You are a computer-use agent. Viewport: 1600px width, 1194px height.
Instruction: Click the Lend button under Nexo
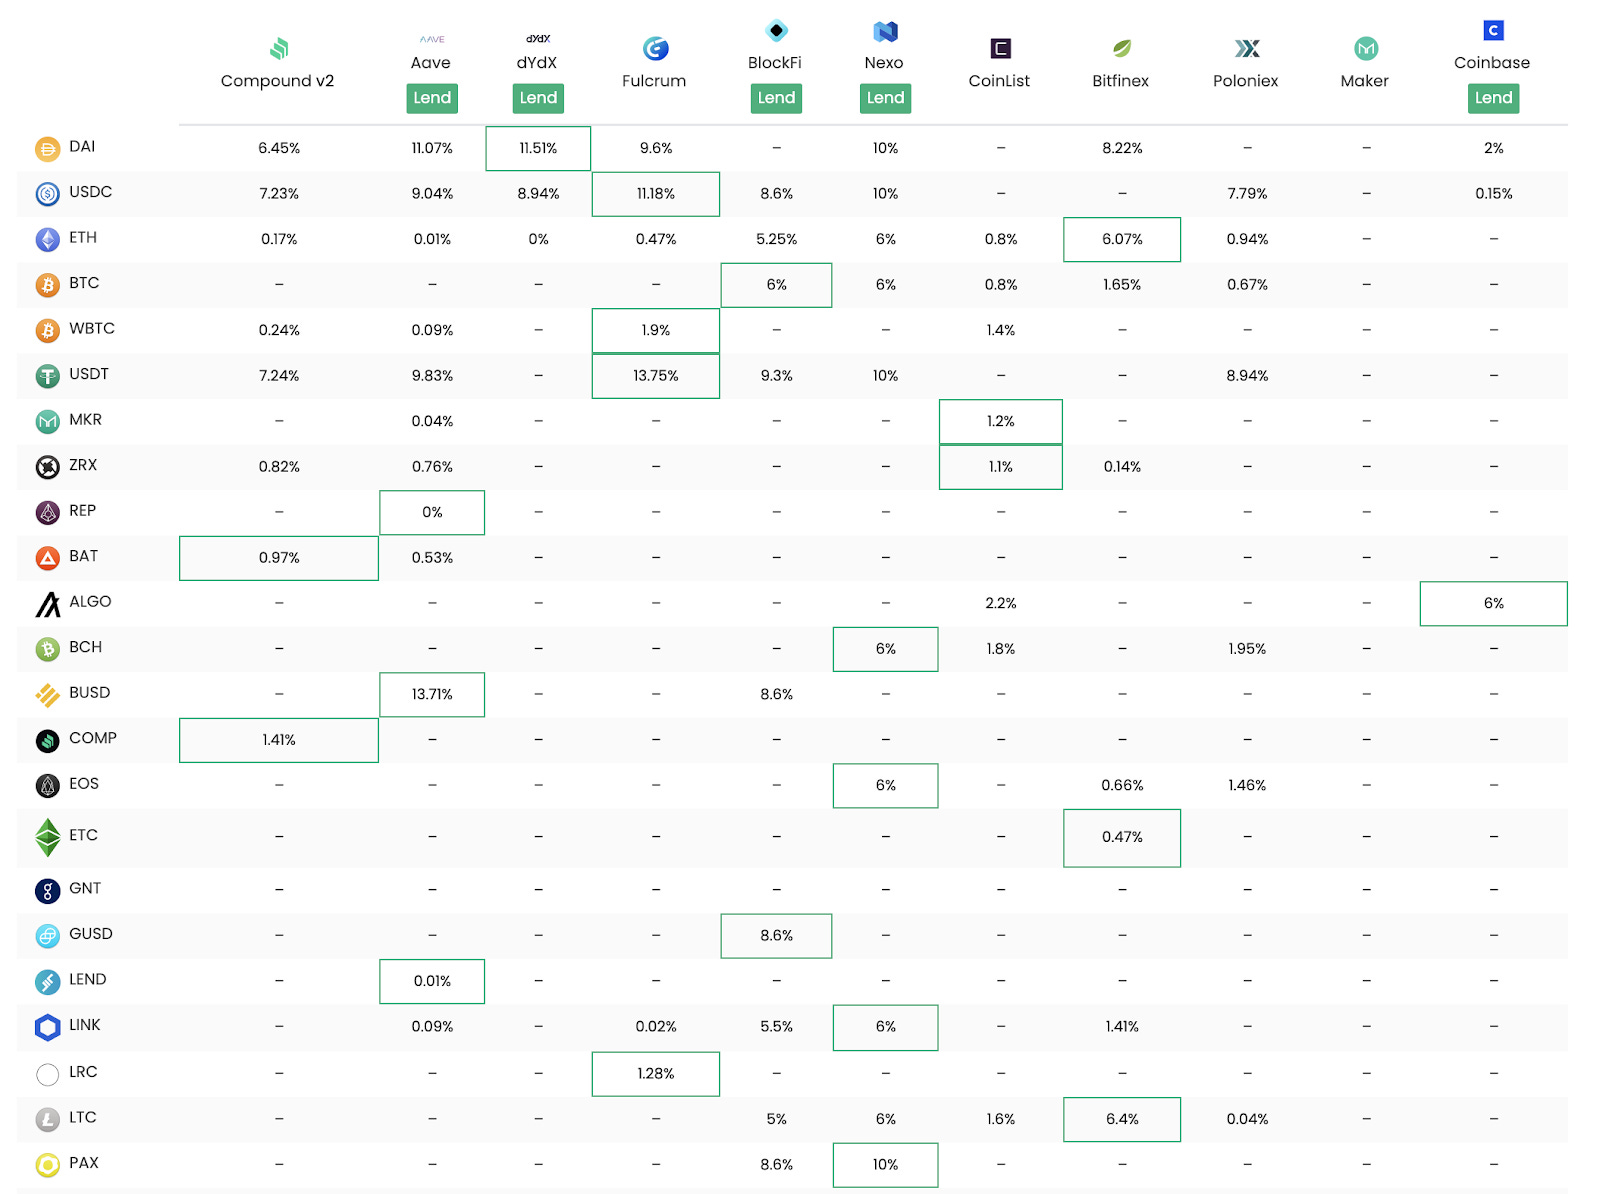(x=885, y=98)
